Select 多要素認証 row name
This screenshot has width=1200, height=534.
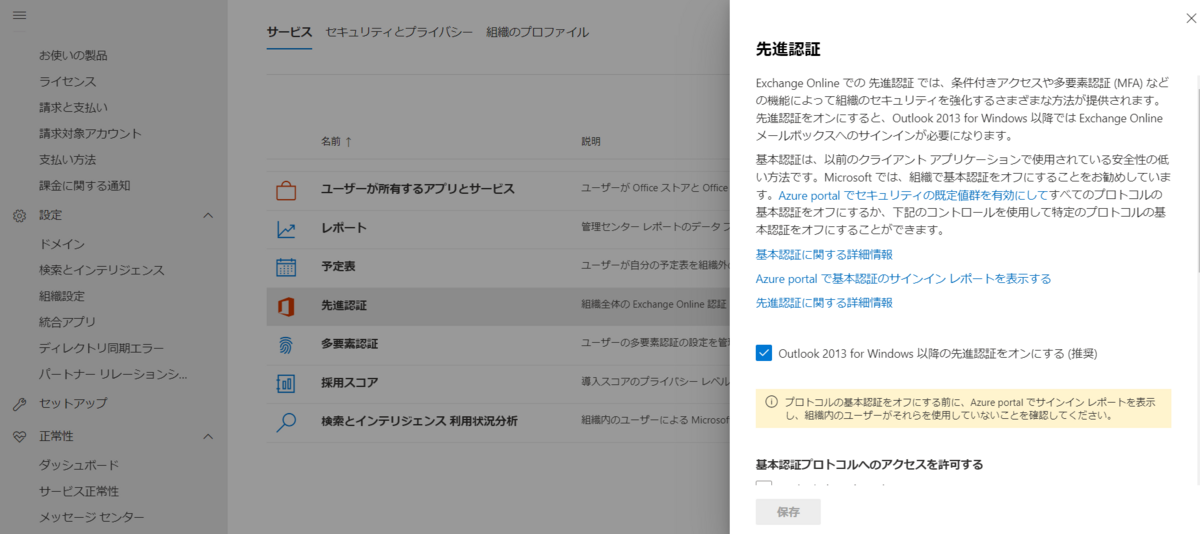(x=350, y=344)
